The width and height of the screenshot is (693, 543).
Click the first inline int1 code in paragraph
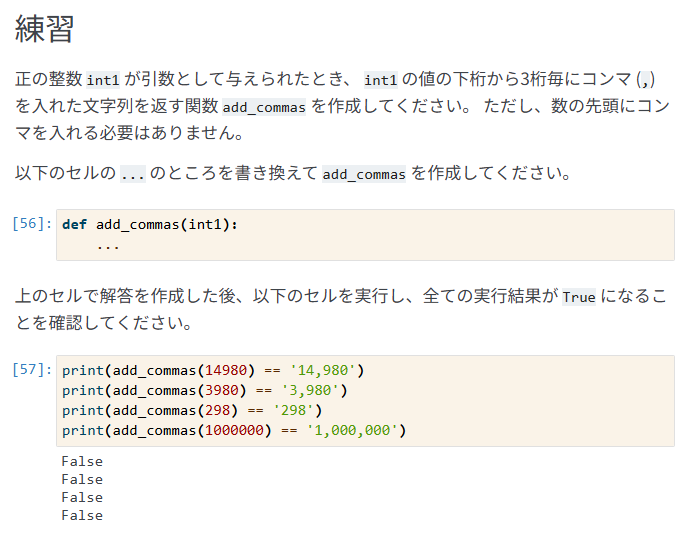(103, 80)
